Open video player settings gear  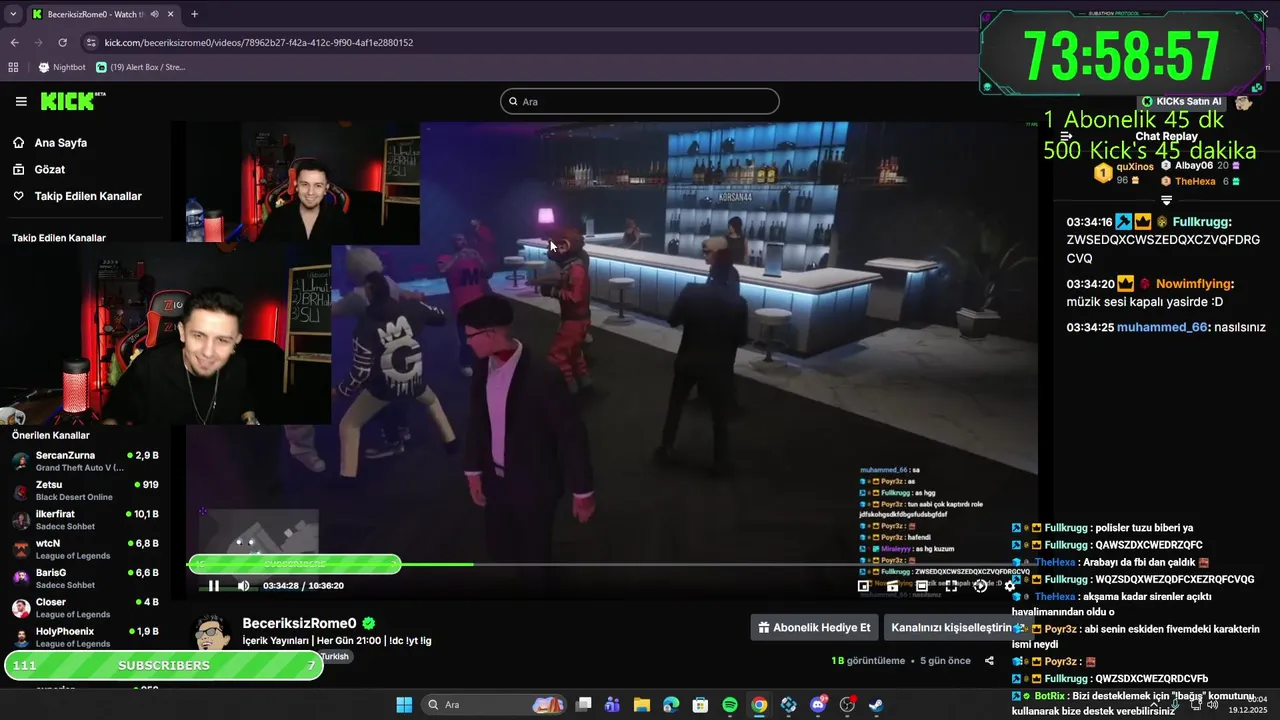[1009, 586]
